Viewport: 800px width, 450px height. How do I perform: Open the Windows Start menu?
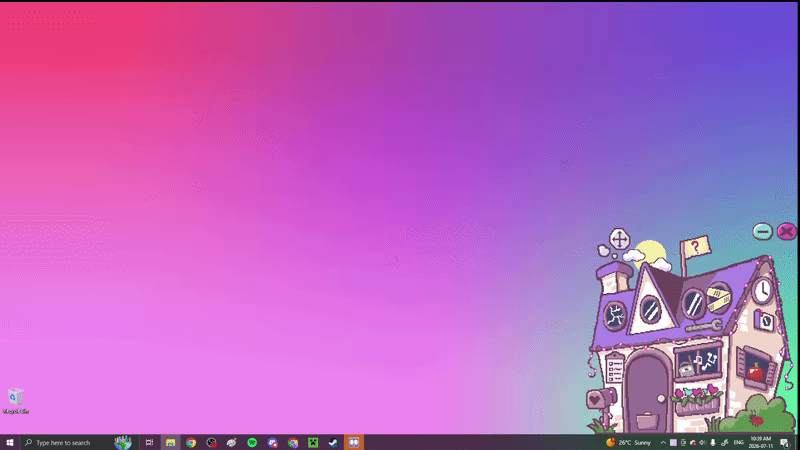10,442
